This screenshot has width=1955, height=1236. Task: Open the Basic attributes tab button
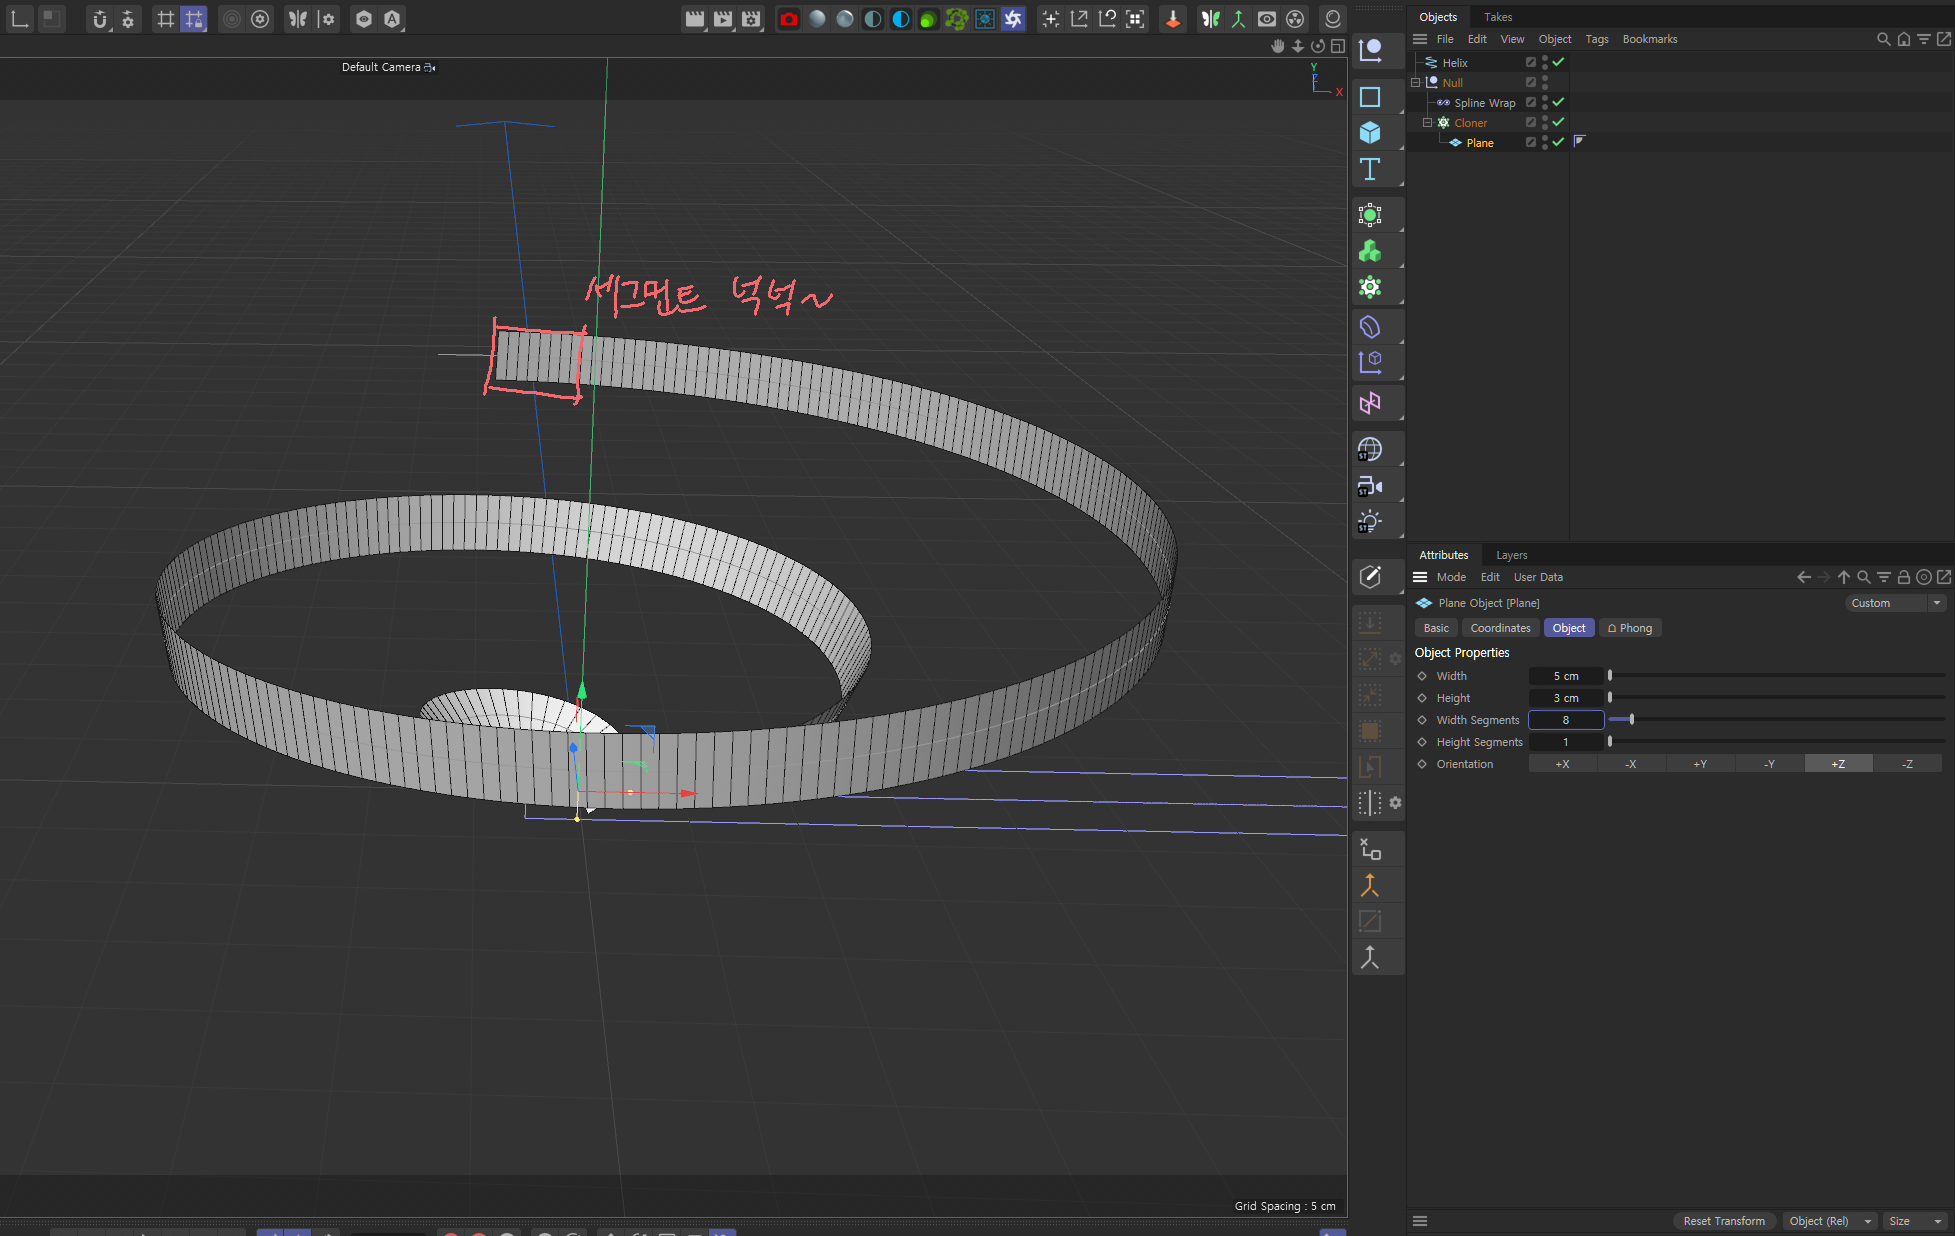(x=1436, y=628)
